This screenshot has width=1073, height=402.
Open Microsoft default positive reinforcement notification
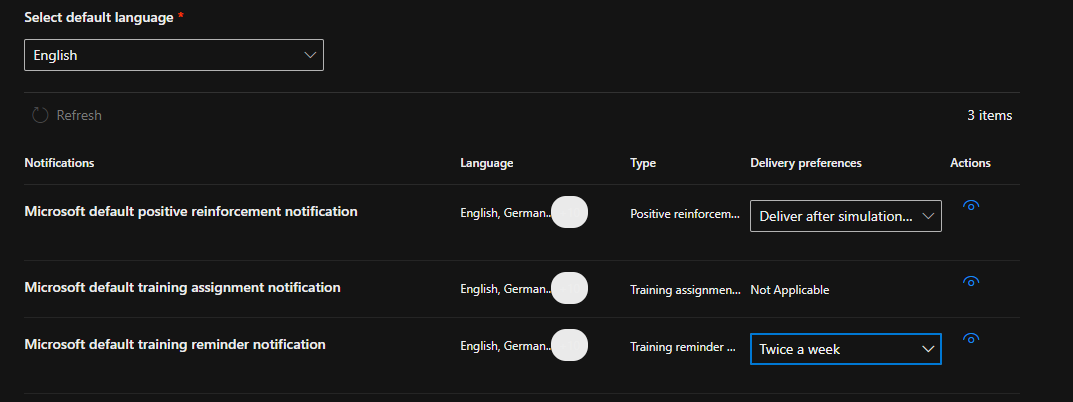(190, 211)
